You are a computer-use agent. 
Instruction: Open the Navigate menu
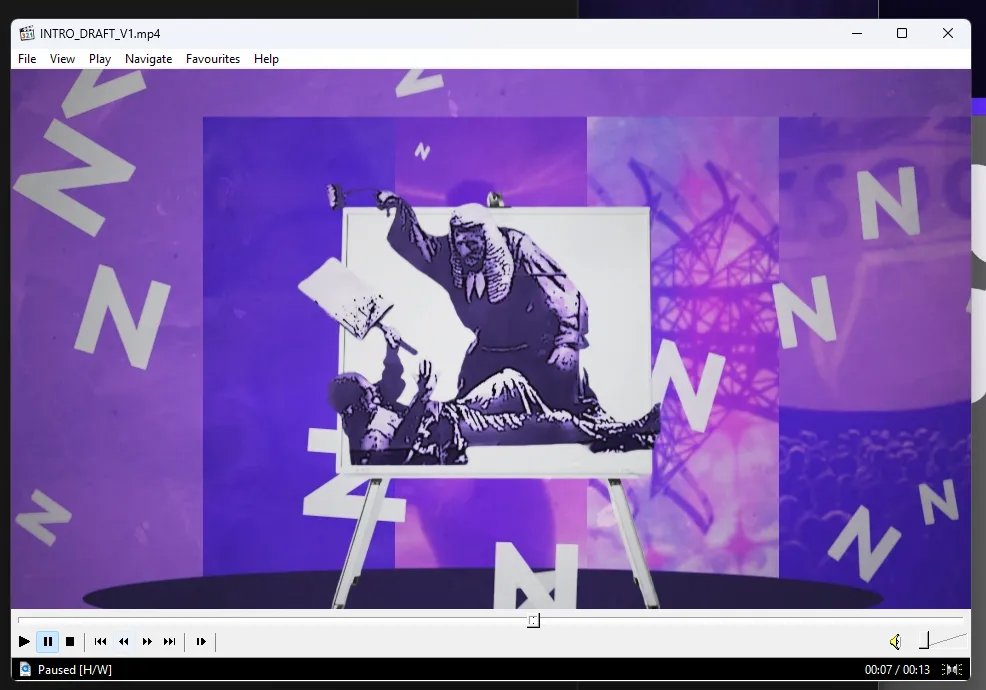pos(148,58)
